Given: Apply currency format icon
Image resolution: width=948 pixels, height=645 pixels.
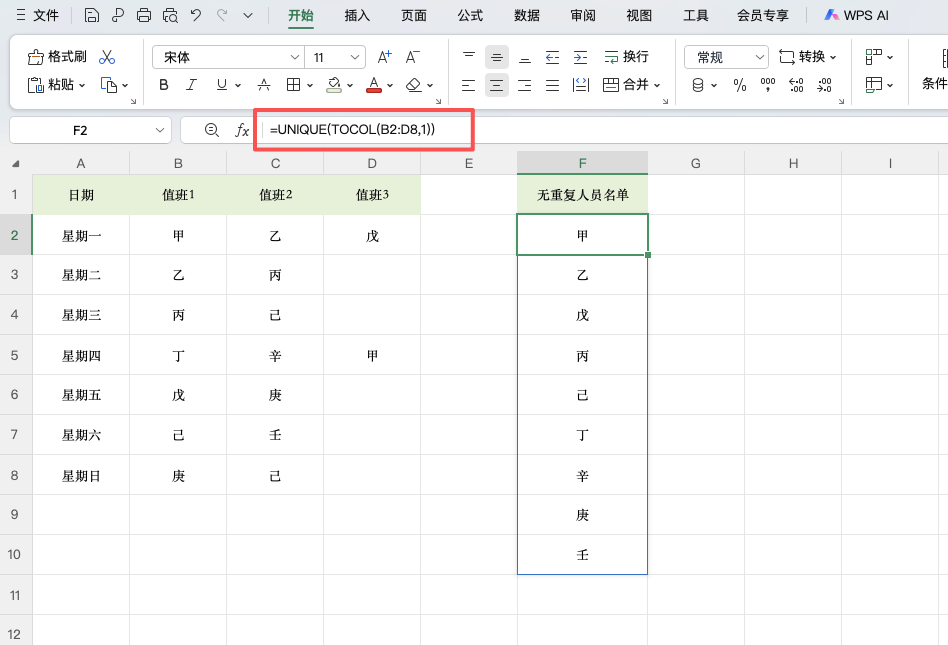Looking at the screenshot, I should tap(698, 85).
